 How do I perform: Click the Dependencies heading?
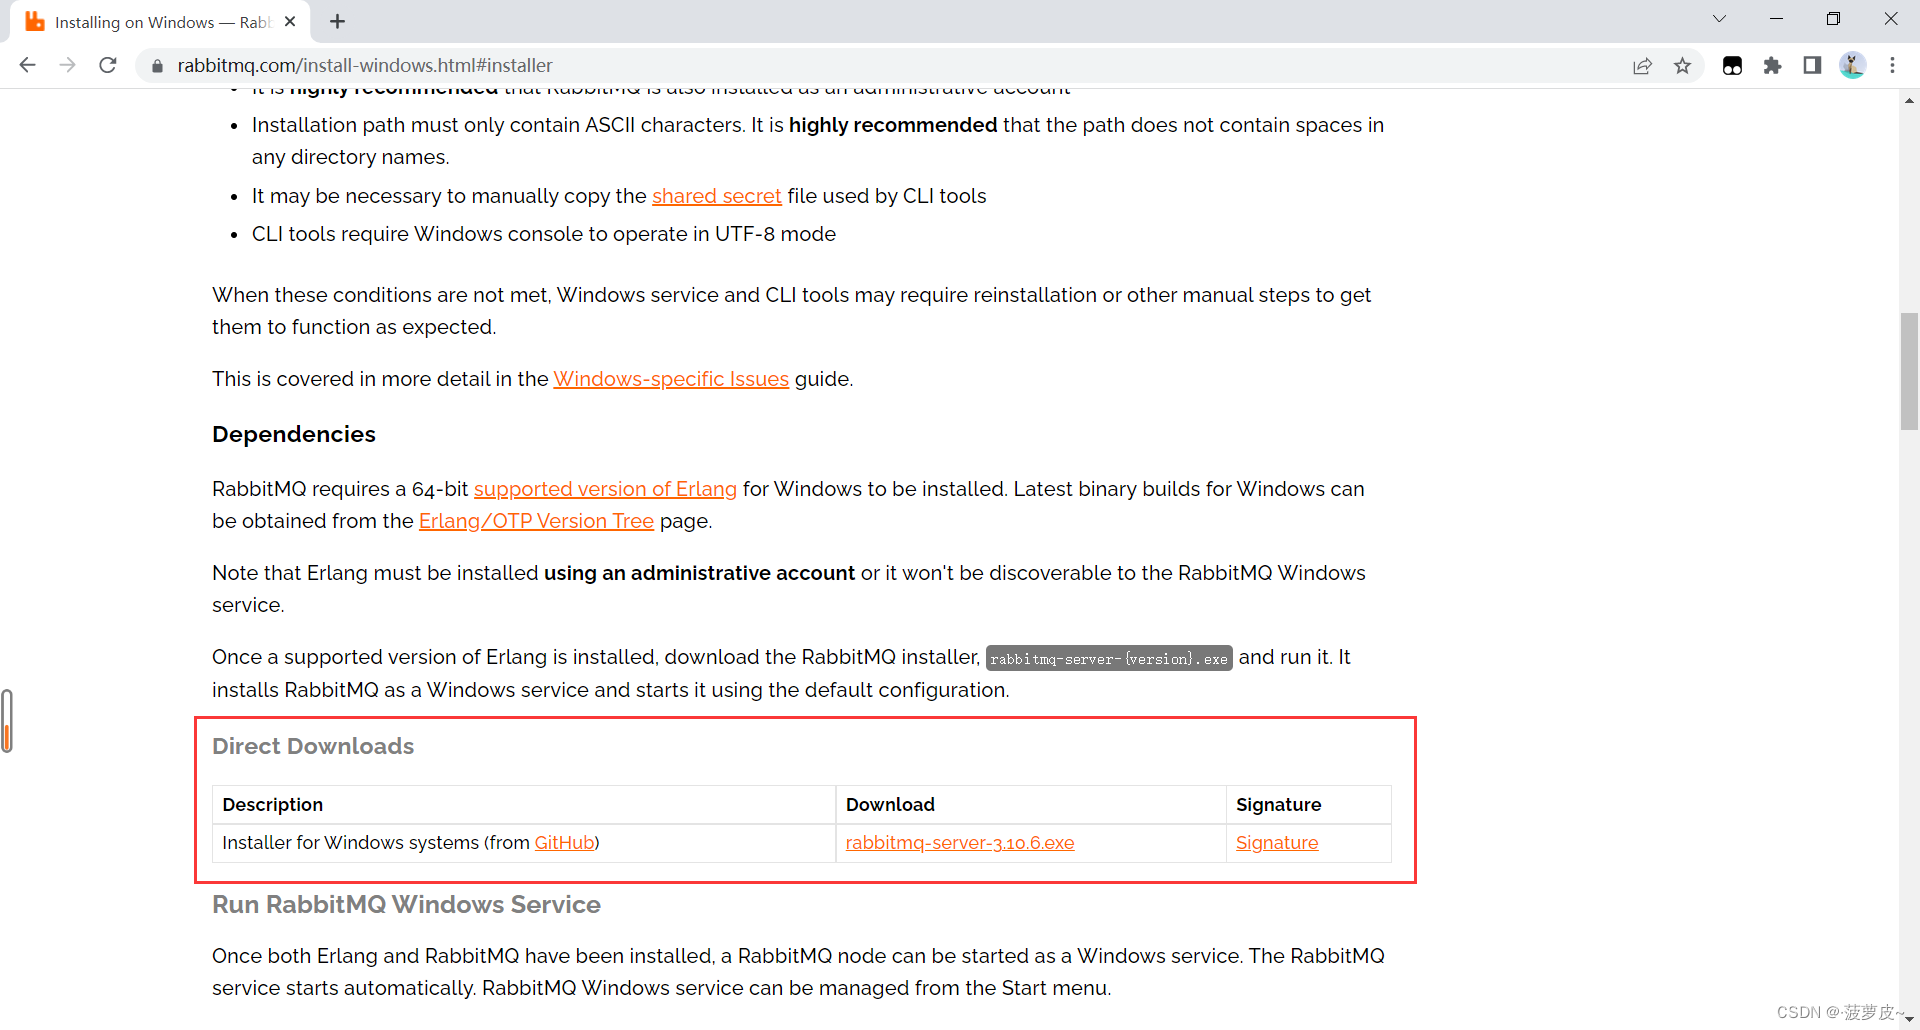(x=294, y=434)
